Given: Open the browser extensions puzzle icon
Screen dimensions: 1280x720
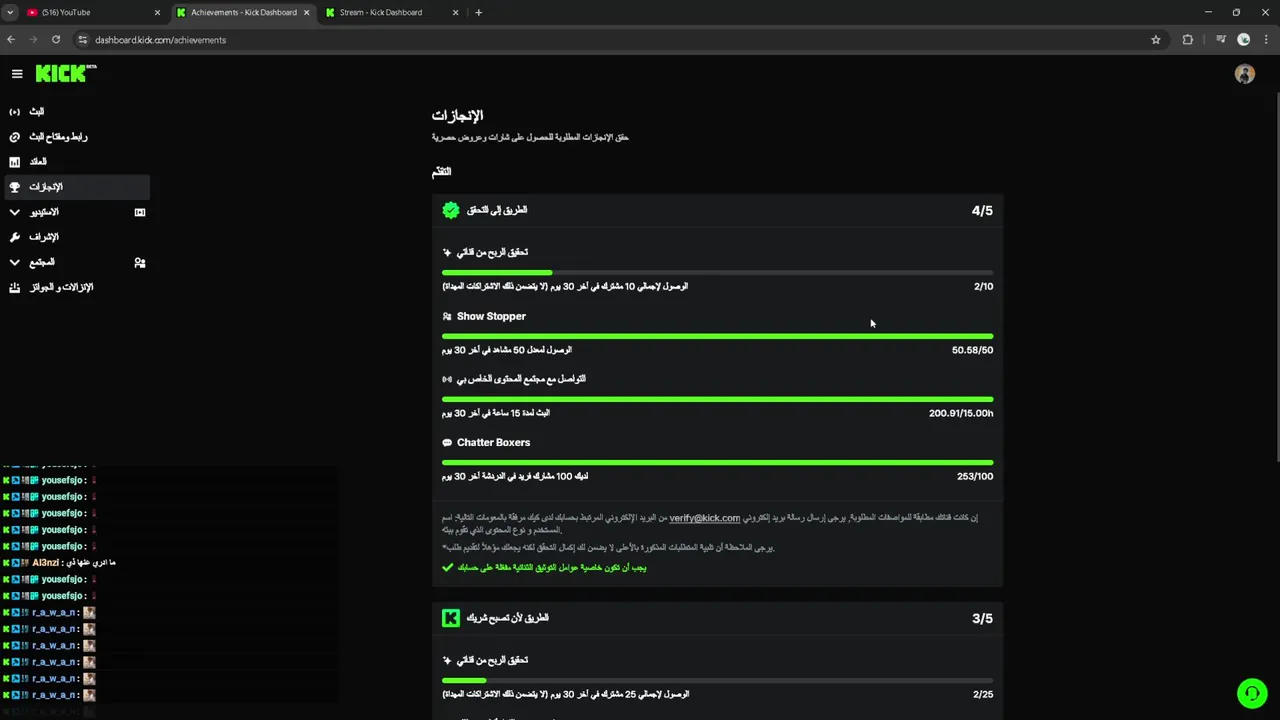Looking at the screenshot, I should pos(1188,40).
